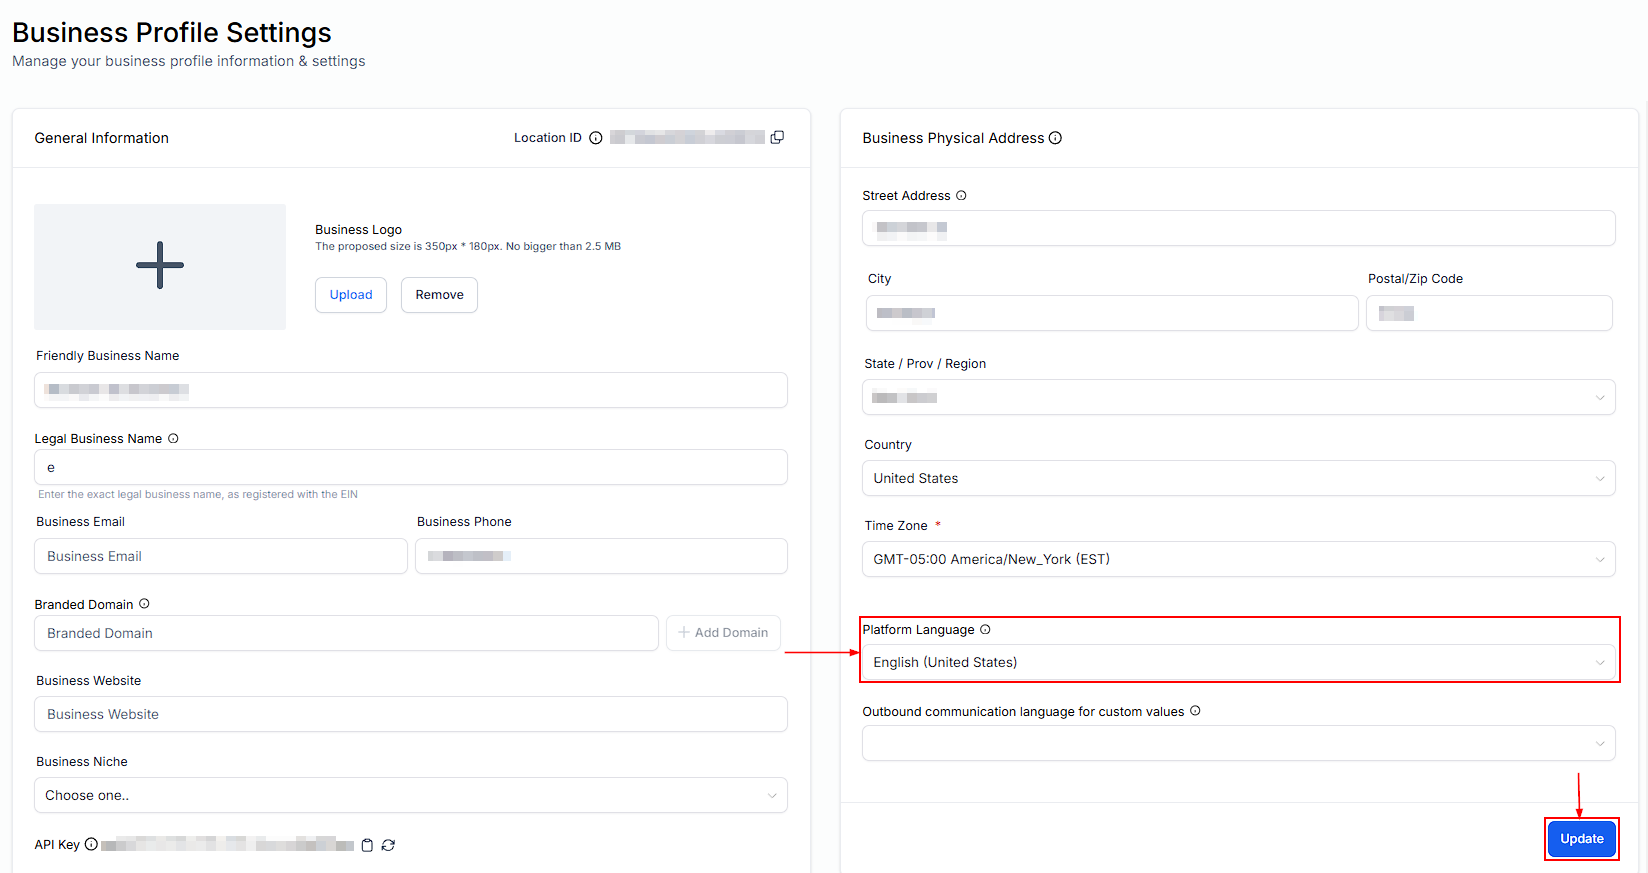Click the Street Address info icon
1648x873 pixels.
[961, 196]
